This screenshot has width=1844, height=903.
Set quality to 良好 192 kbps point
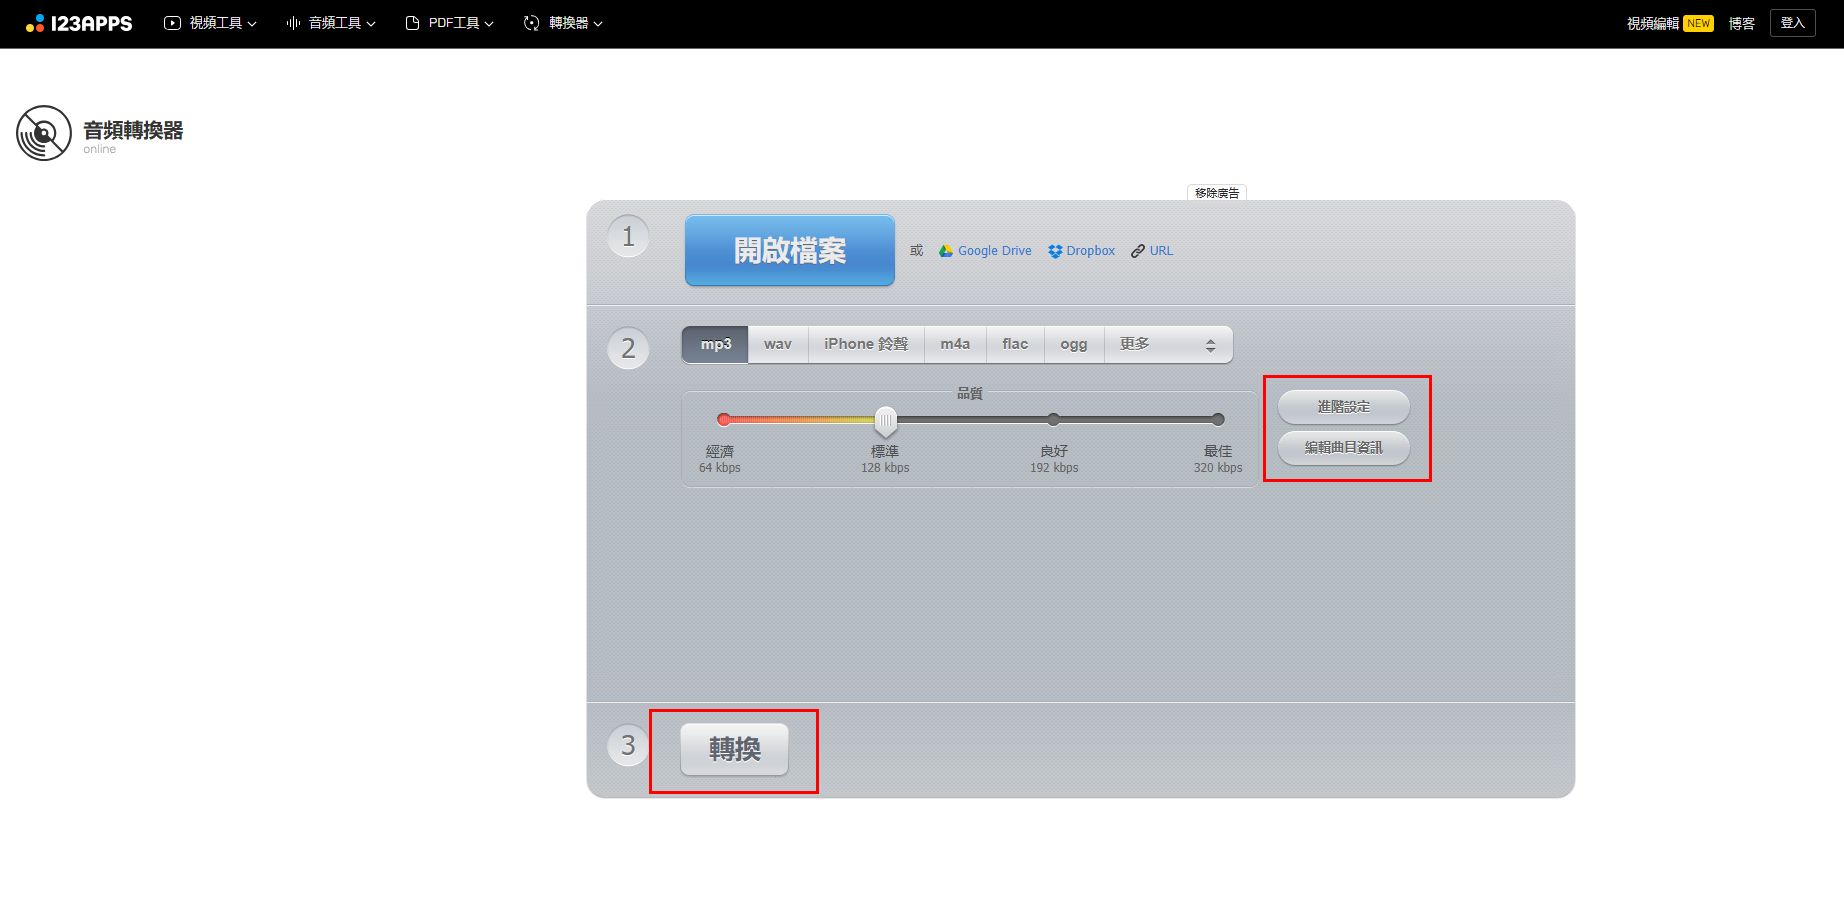click(1053, 420)
